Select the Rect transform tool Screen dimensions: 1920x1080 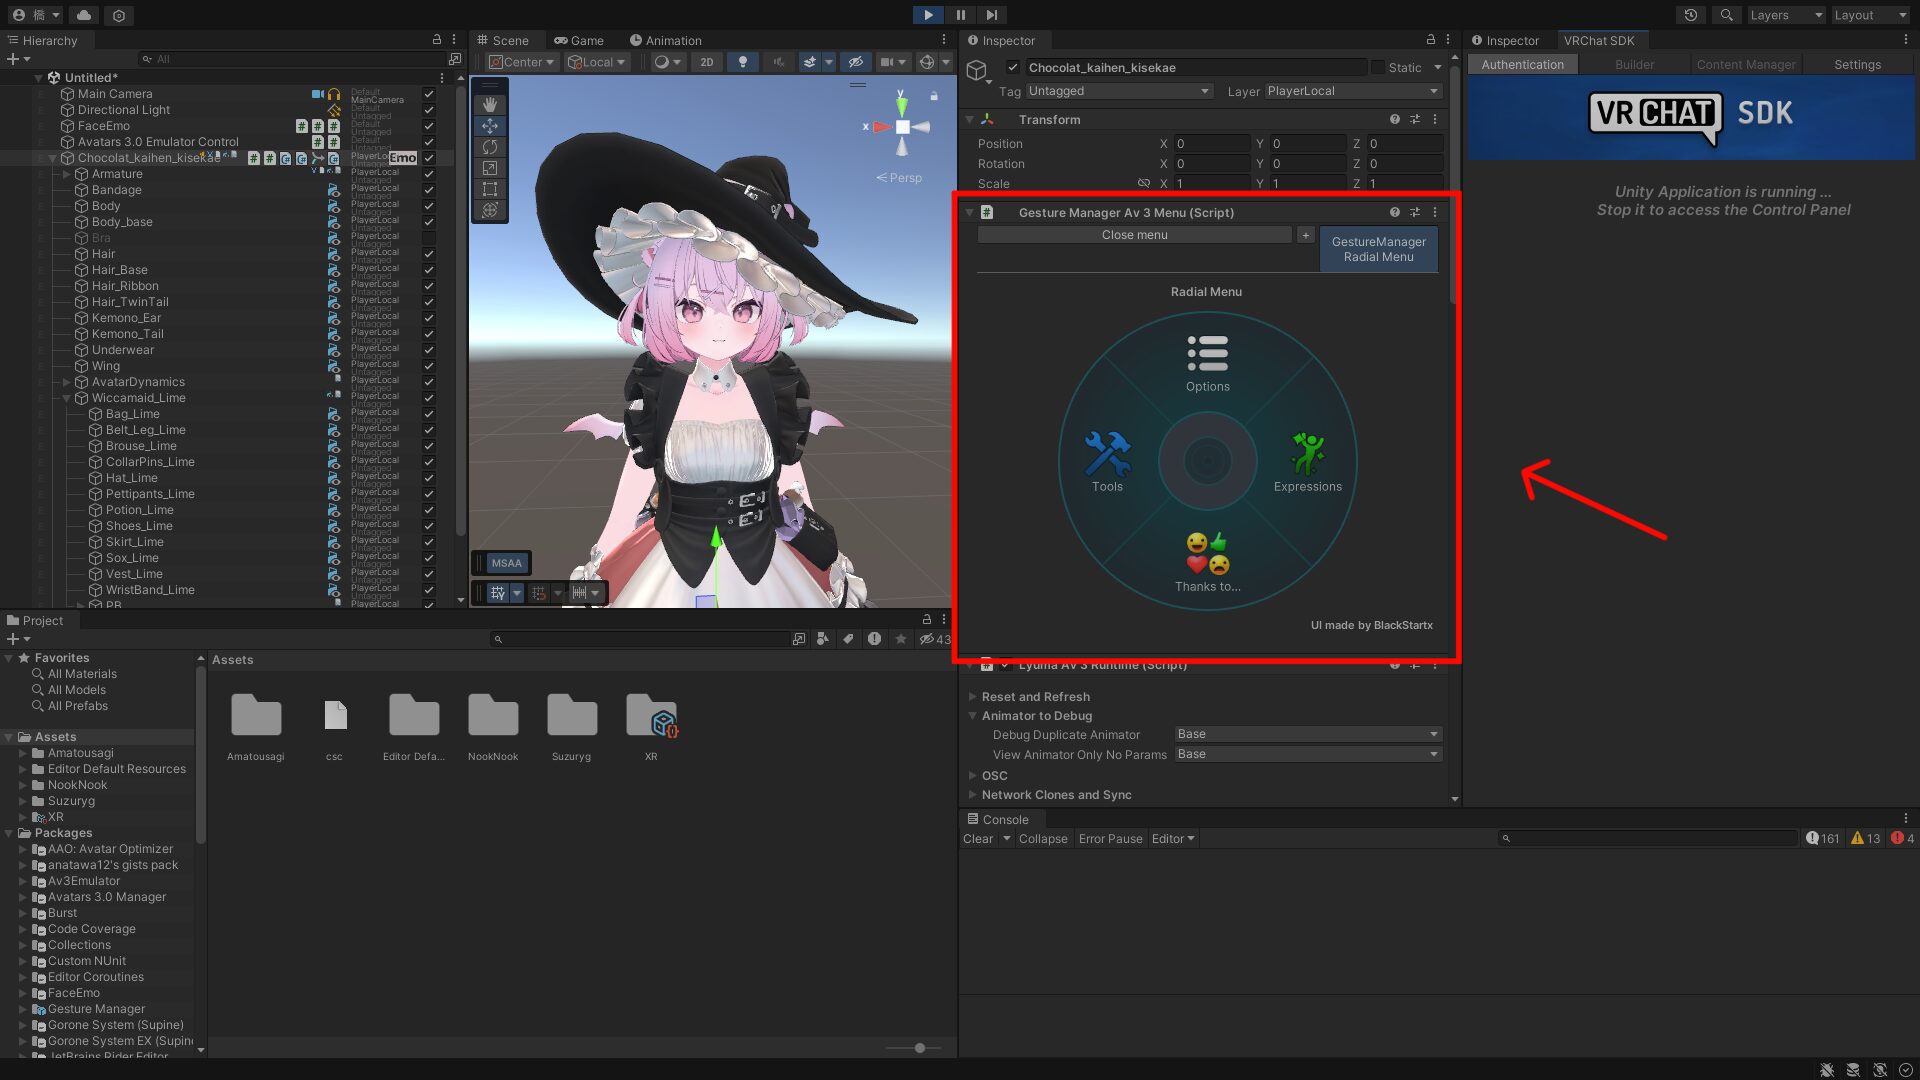point(489,188)
